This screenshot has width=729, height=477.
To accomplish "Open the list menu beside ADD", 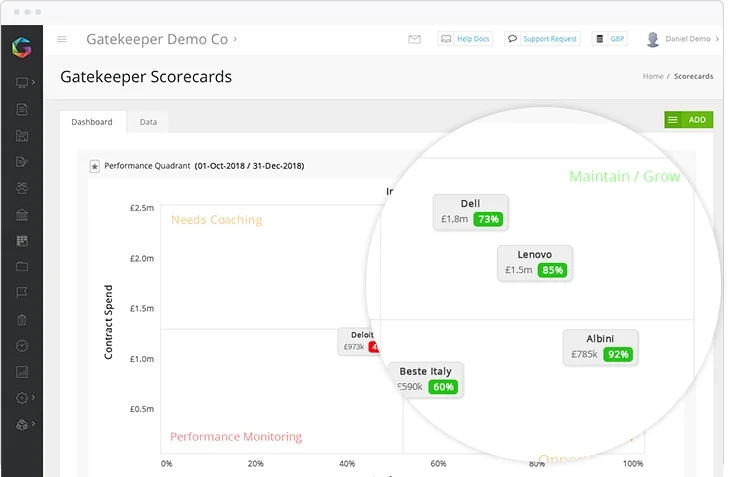I will click(673, 120).
